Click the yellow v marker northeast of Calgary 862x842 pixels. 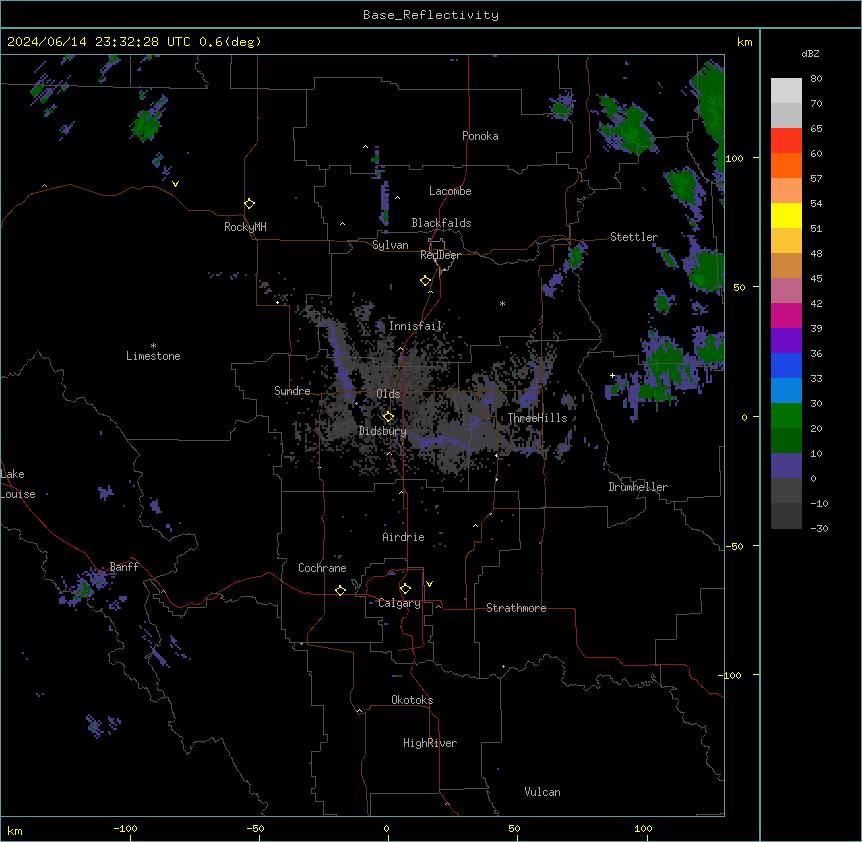(429, 584)
